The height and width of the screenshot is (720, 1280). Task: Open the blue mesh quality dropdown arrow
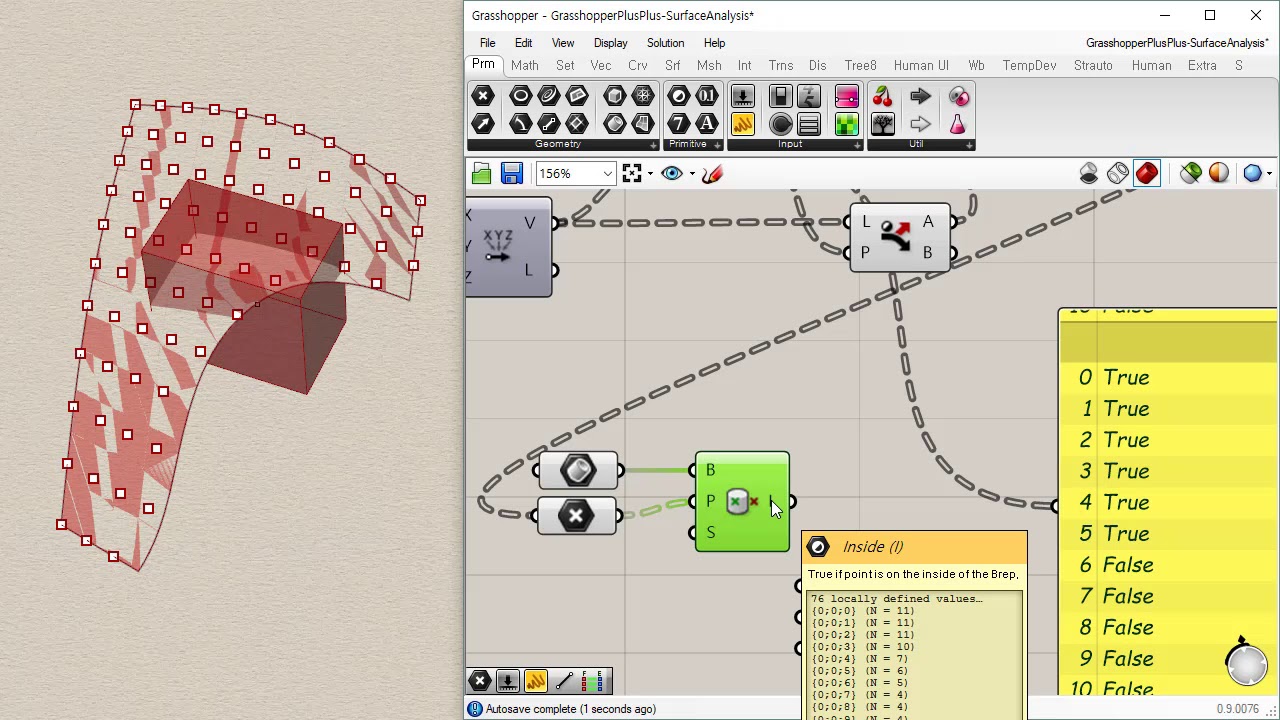(x=1269, y=174)
